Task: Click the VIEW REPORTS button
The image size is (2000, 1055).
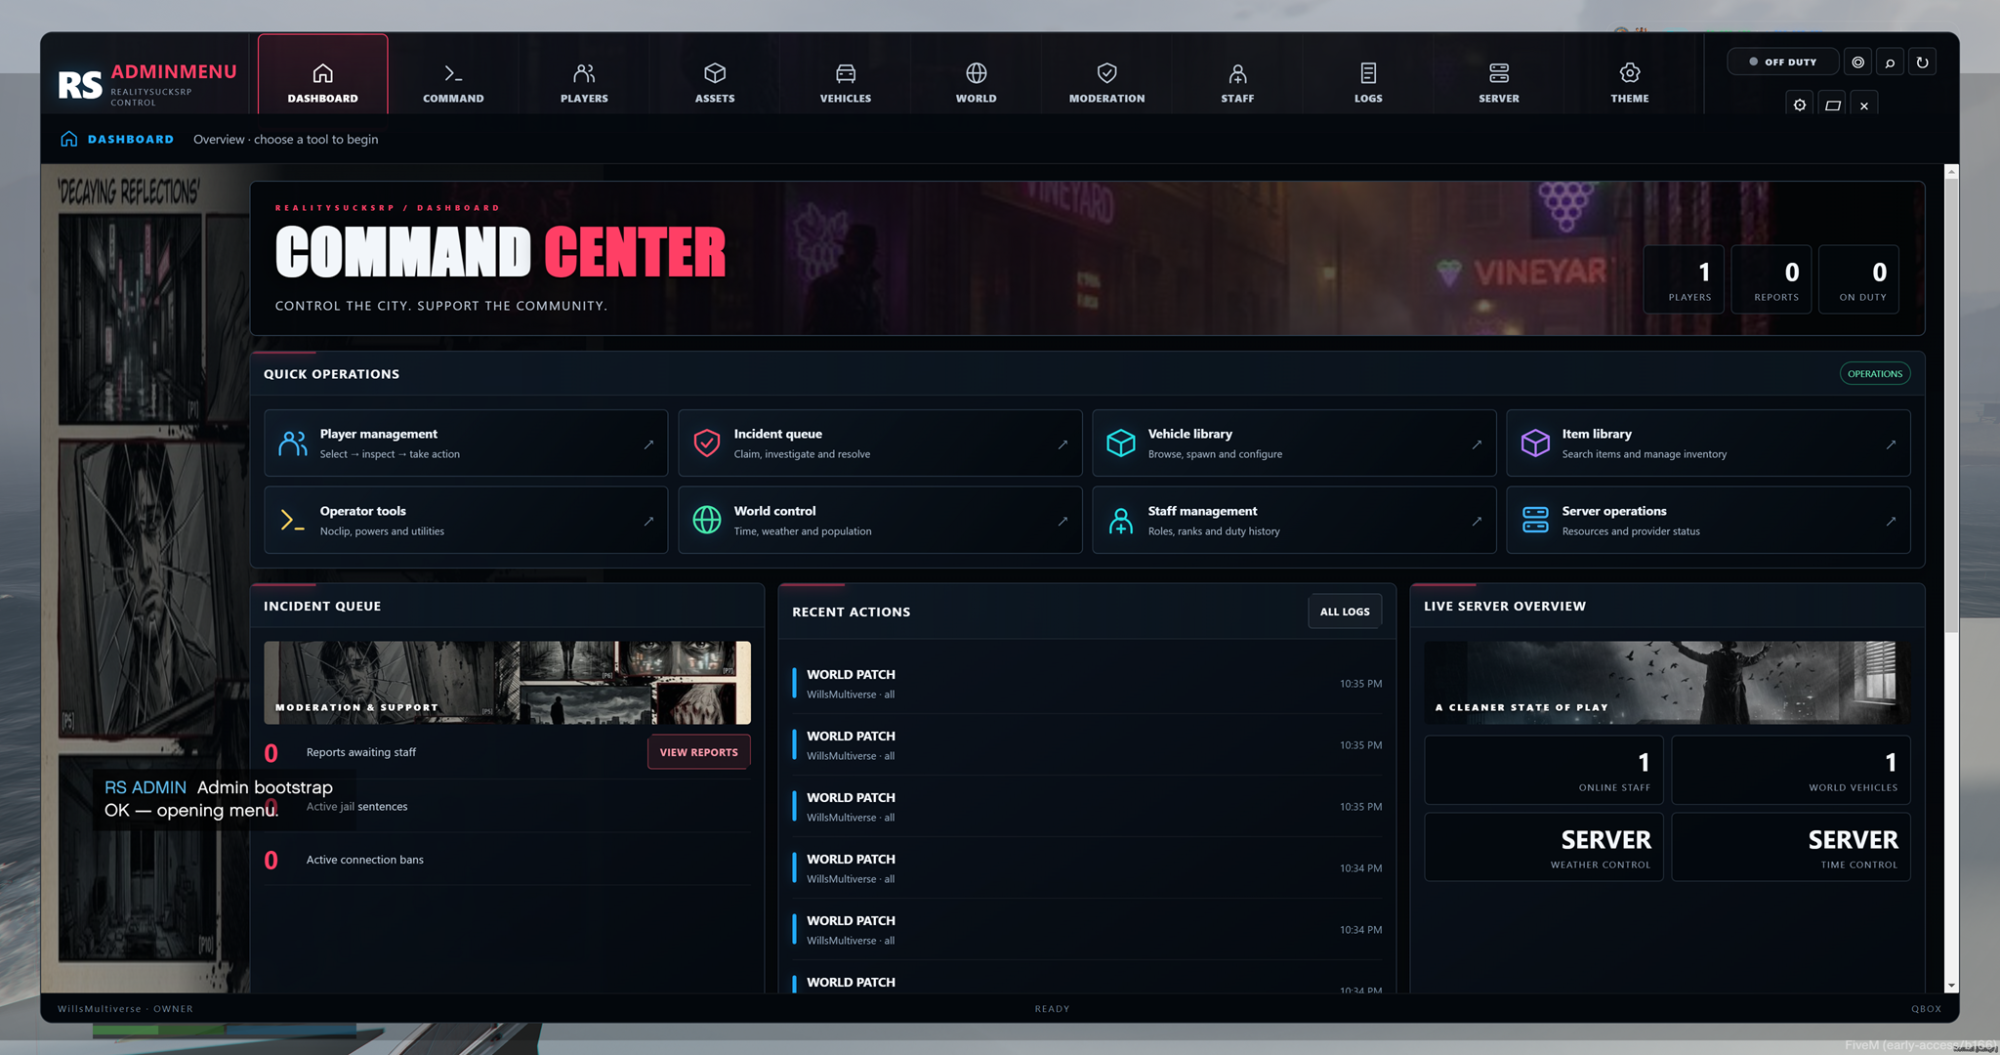Action: (698, 752)
